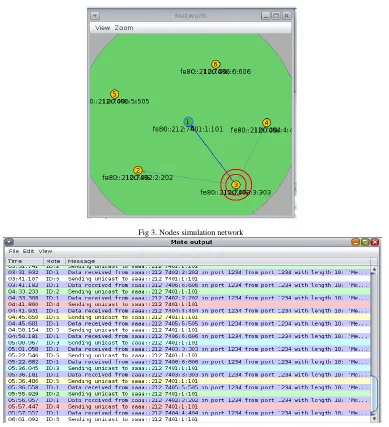The height and width of the screenshot is (427, 389).
Task: Click the Message column header
Action: point(218,261)
